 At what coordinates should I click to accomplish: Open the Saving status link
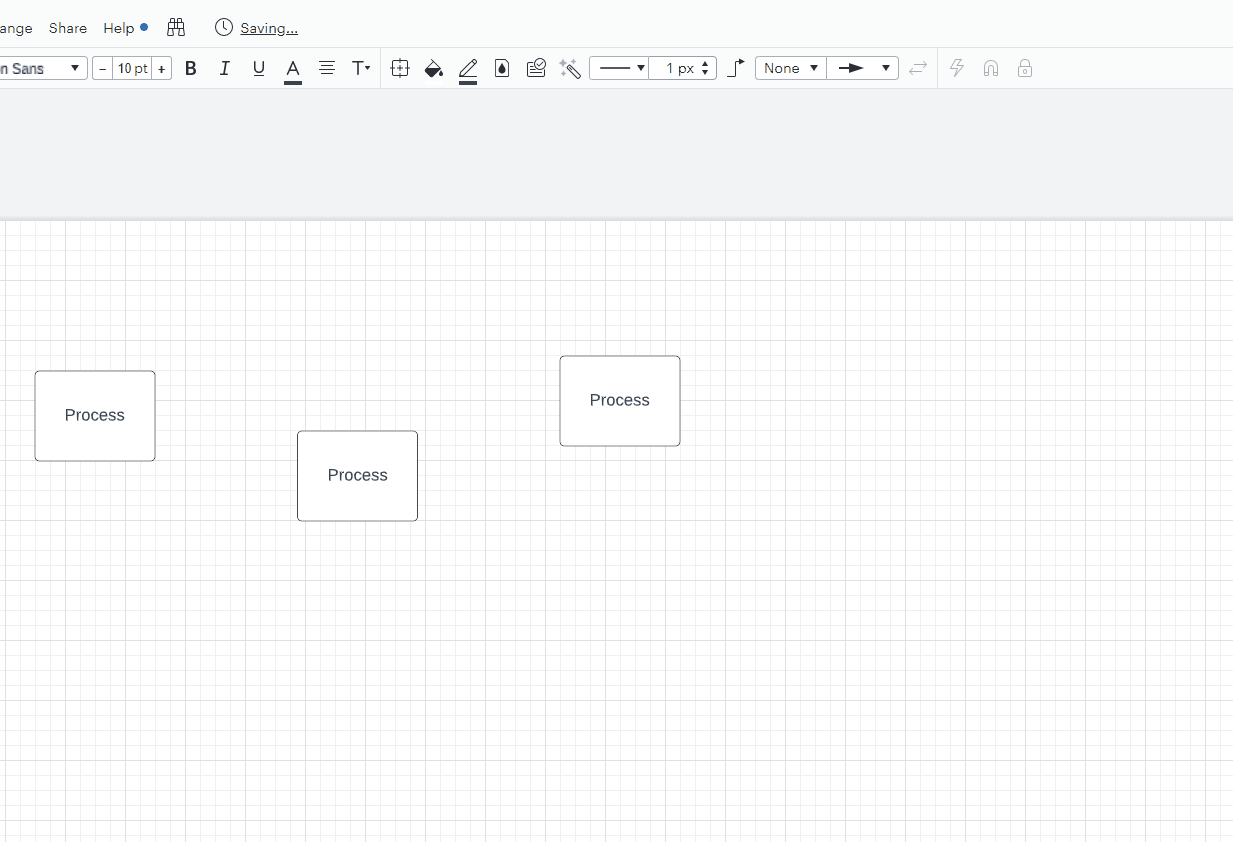tap(269, 28)
